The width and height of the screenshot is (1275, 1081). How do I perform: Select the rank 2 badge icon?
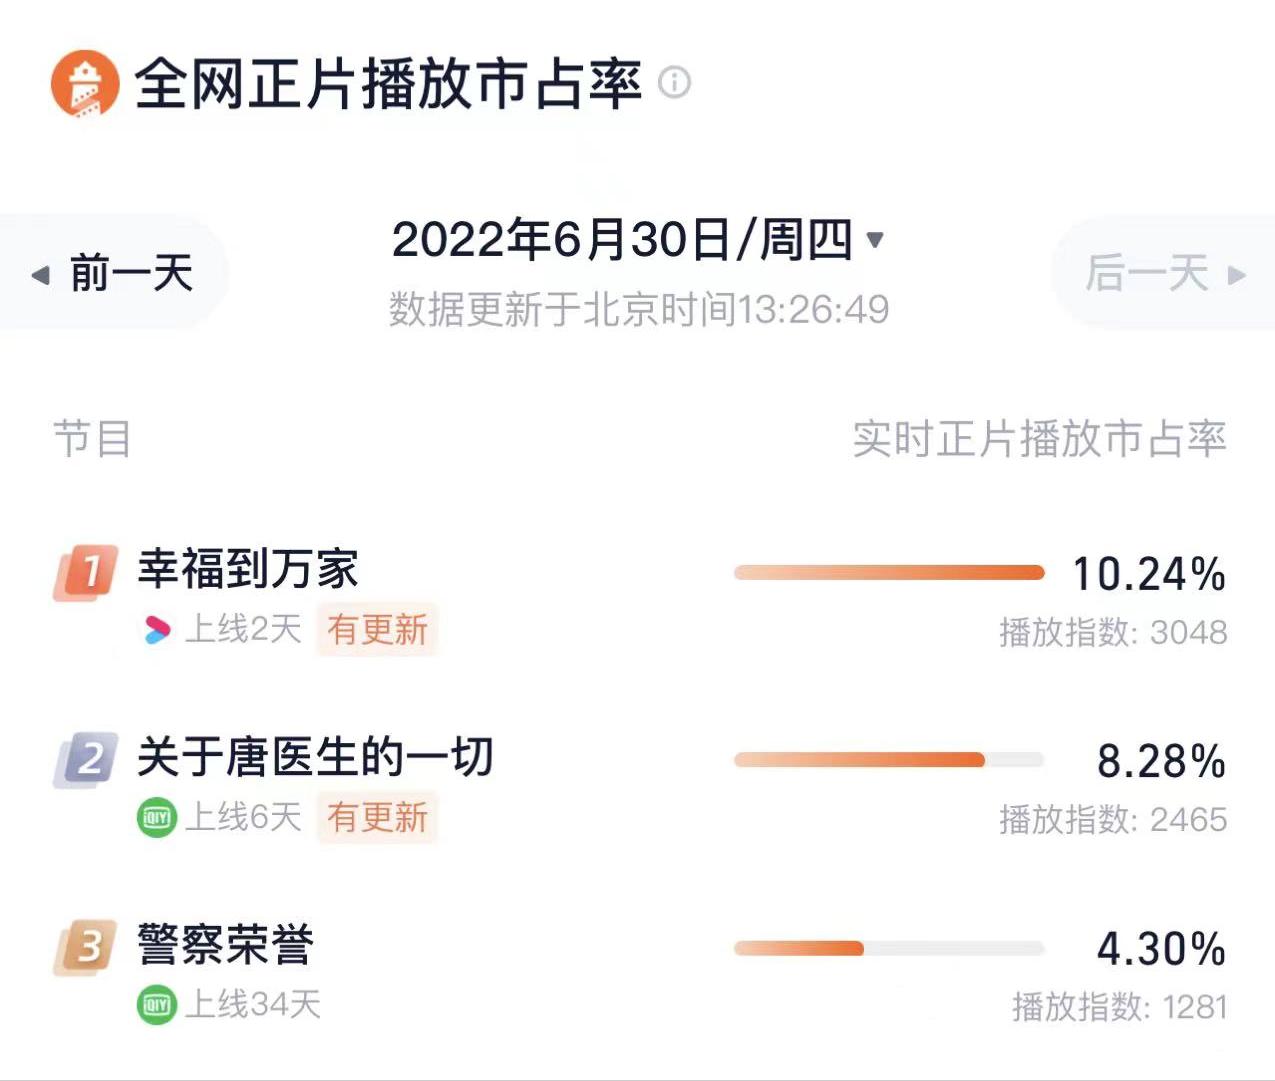[x=86, y=757]
